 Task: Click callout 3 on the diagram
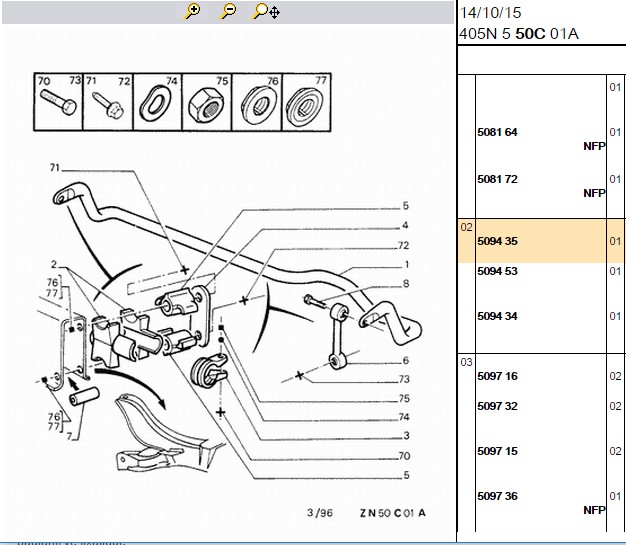[406, 436]
